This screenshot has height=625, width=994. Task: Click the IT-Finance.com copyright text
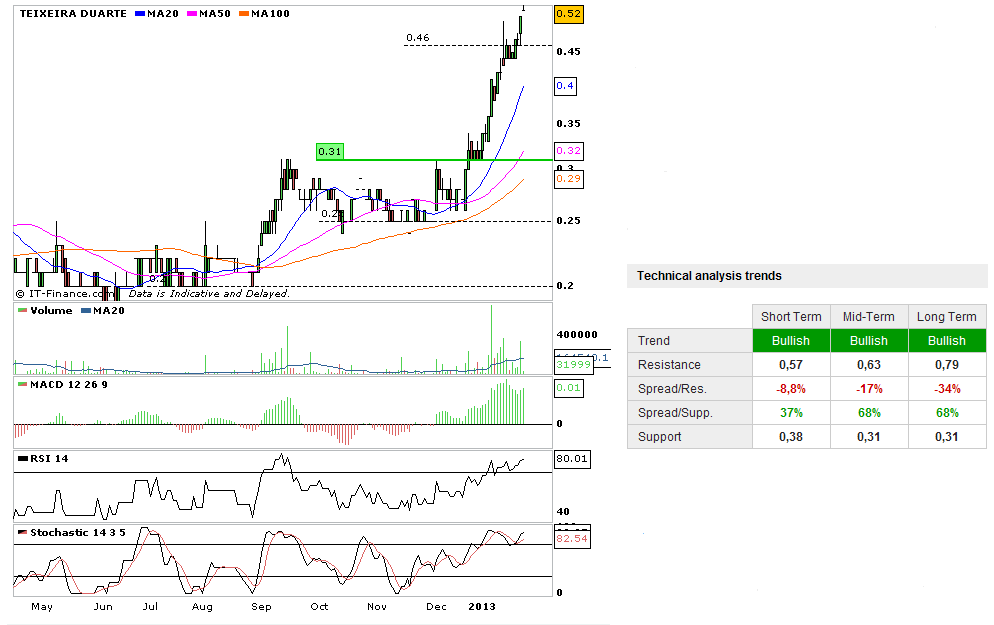point(64,293)
